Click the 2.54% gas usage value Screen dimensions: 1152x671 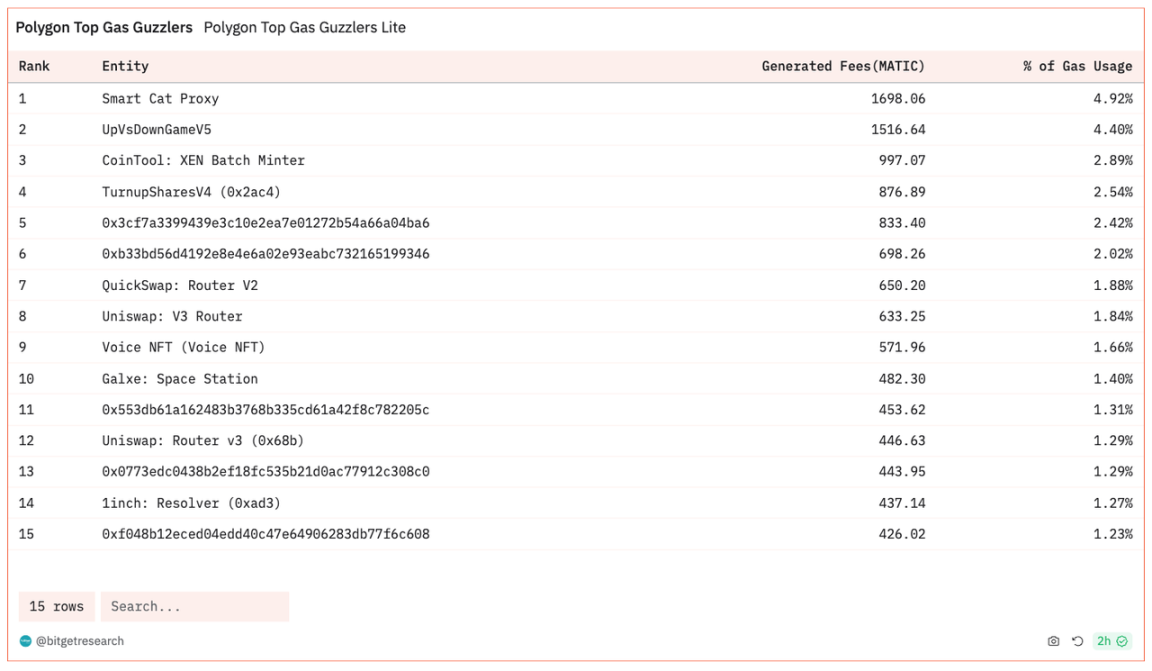1113,192
